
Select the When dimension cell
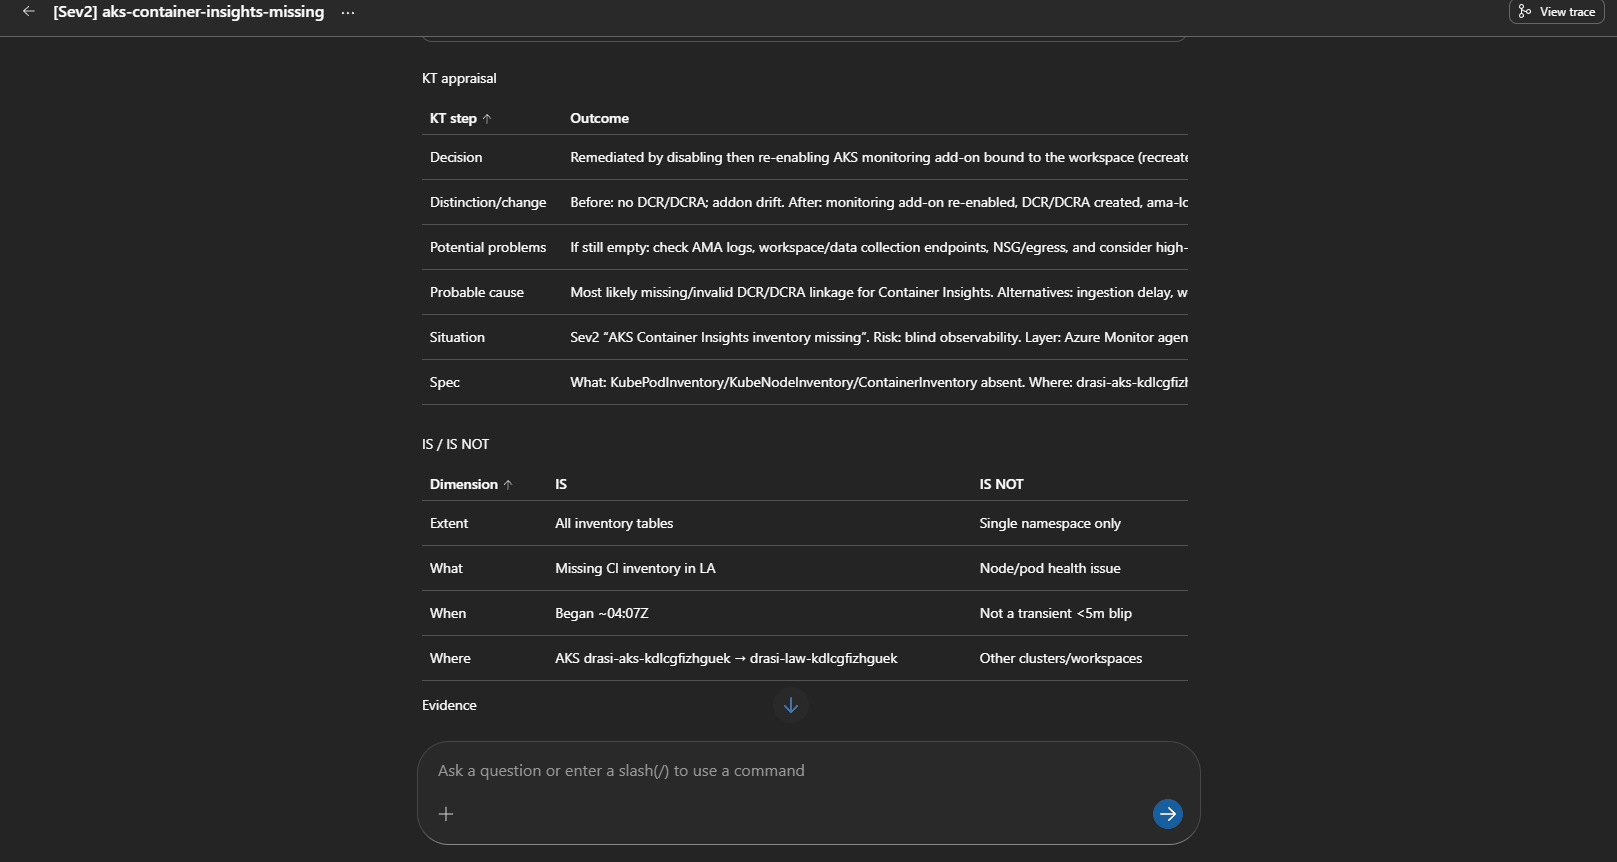pos(448,613)
